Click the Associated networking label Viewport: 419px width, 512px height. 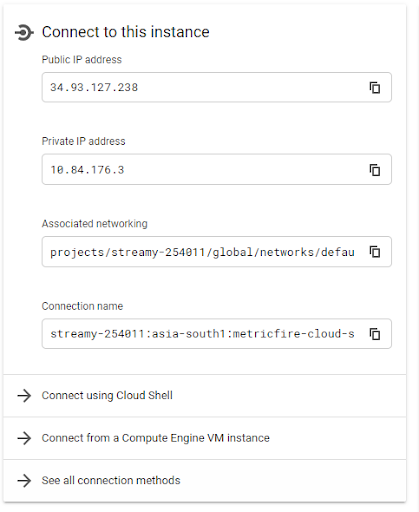[x=94, y=224]
